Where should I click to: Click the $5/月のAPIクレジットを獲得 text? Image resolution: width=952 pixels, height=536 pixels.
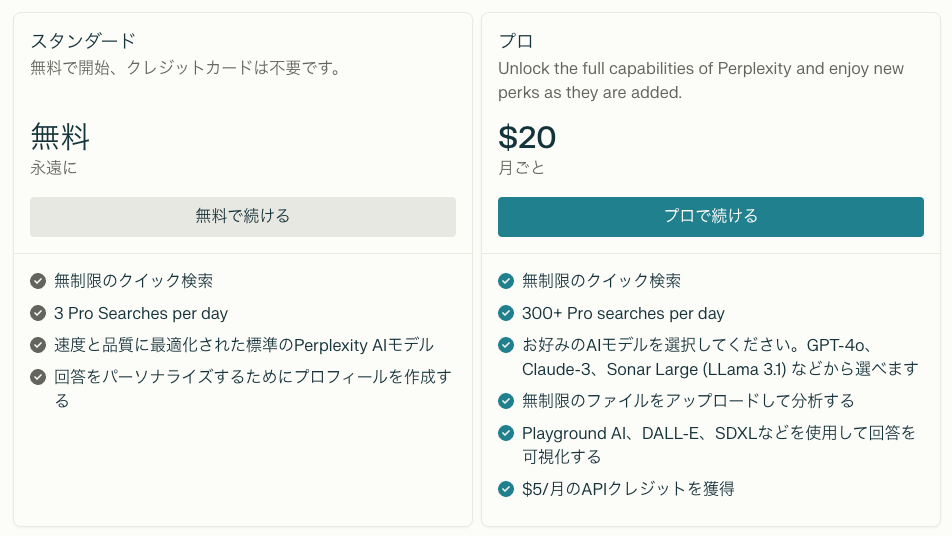628,489
